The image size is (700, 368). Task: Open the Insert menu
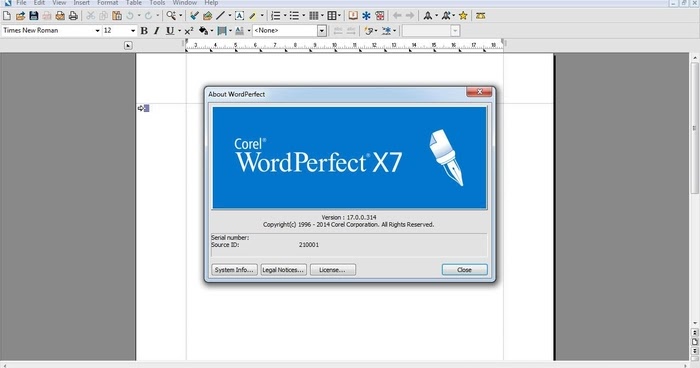click(x=82, y=3)
